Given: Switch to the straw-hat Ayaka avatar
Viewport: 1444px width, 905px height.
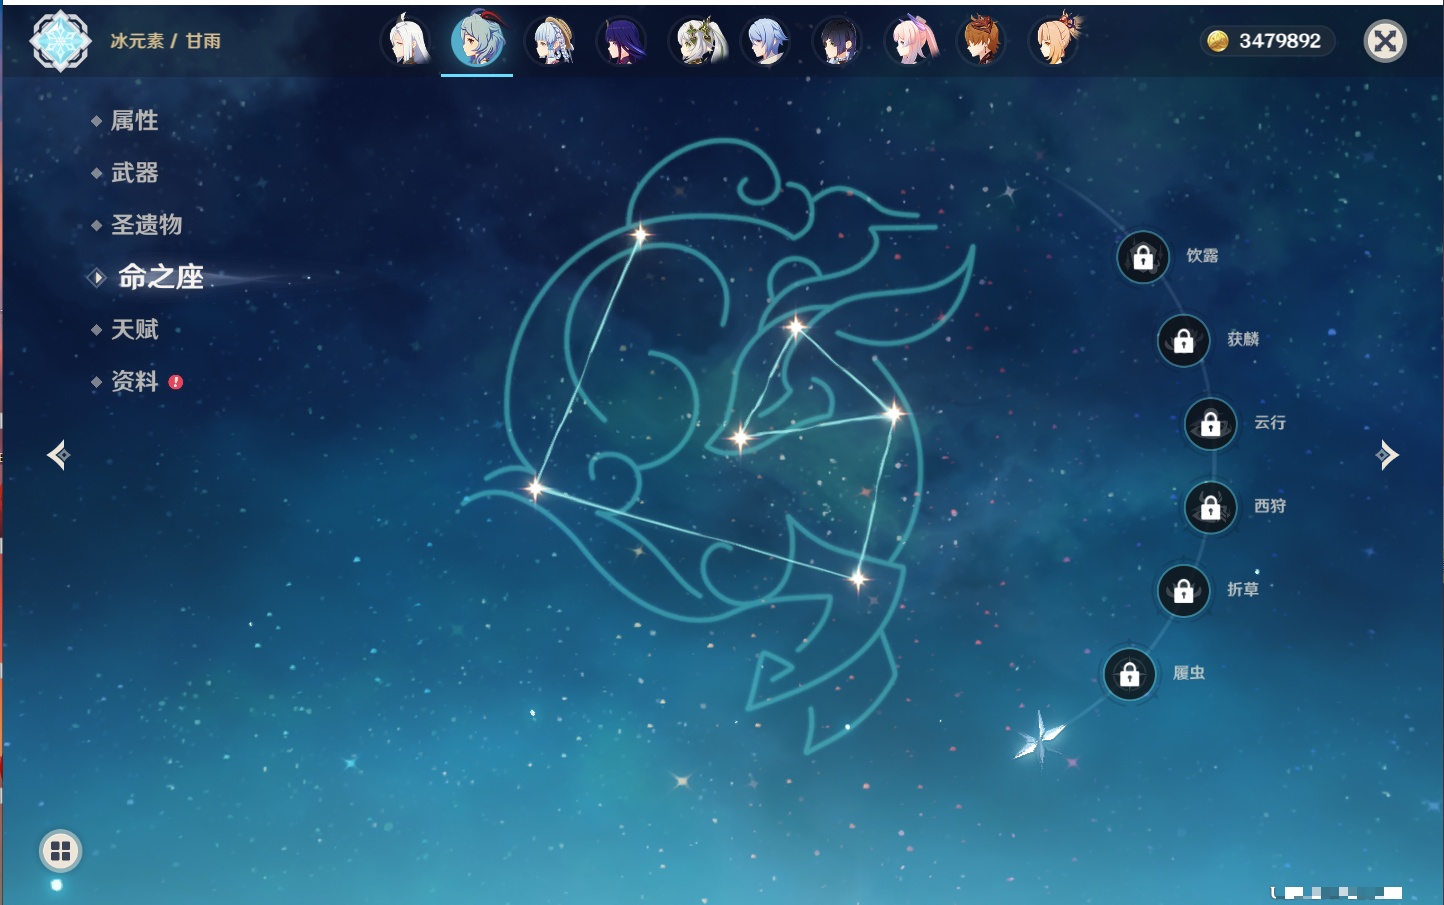Looking at the screenshot, I should (x=551, y=42).
